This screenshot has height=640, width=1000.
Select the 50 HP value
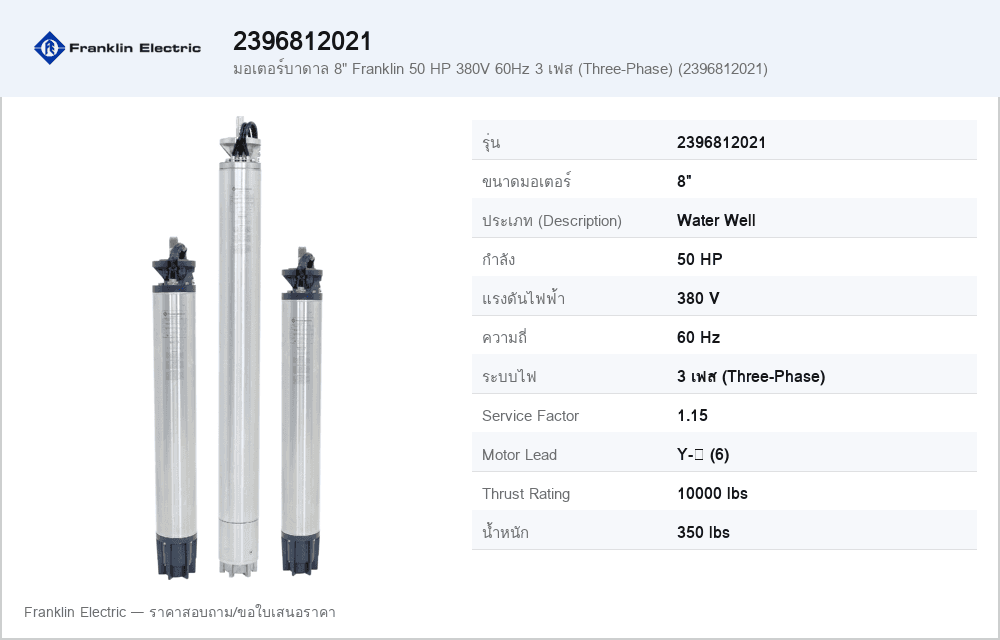click(x=700, y=259)
